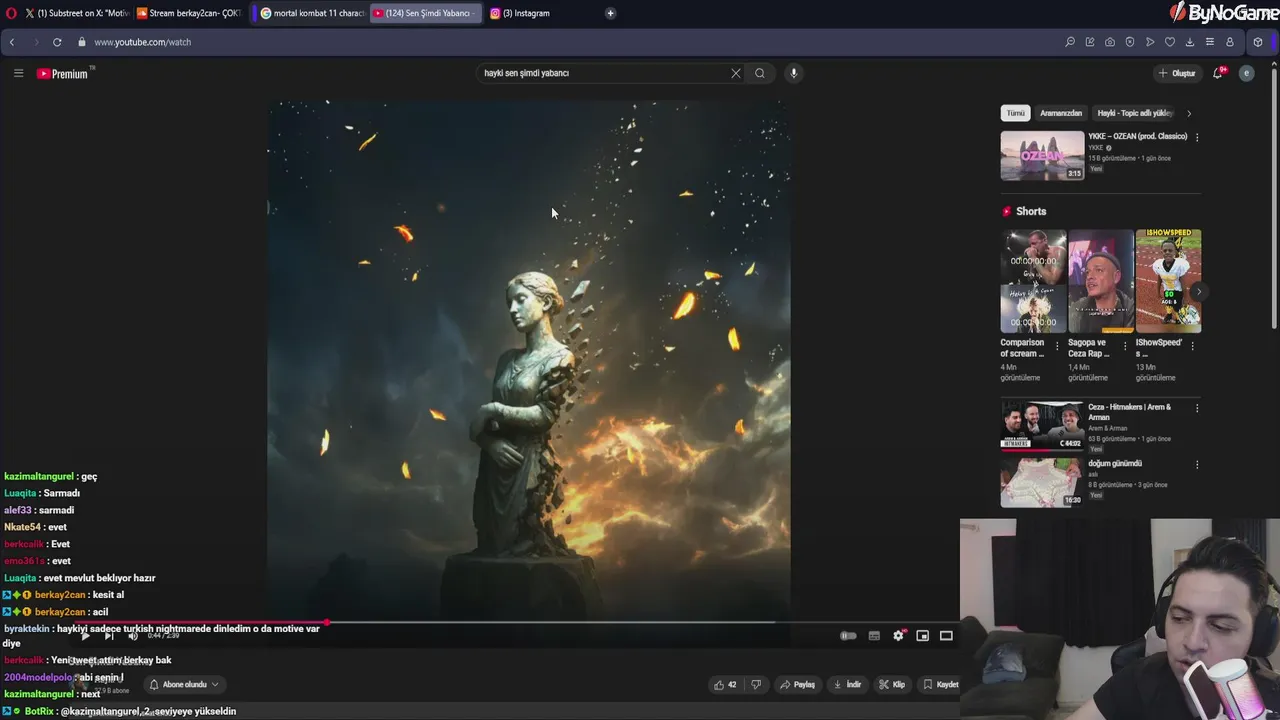Image resolution: width=1280 pixels, height=720 pixels.
Task: Show more Shorts with the next arrow
Action: point(1198,292)
